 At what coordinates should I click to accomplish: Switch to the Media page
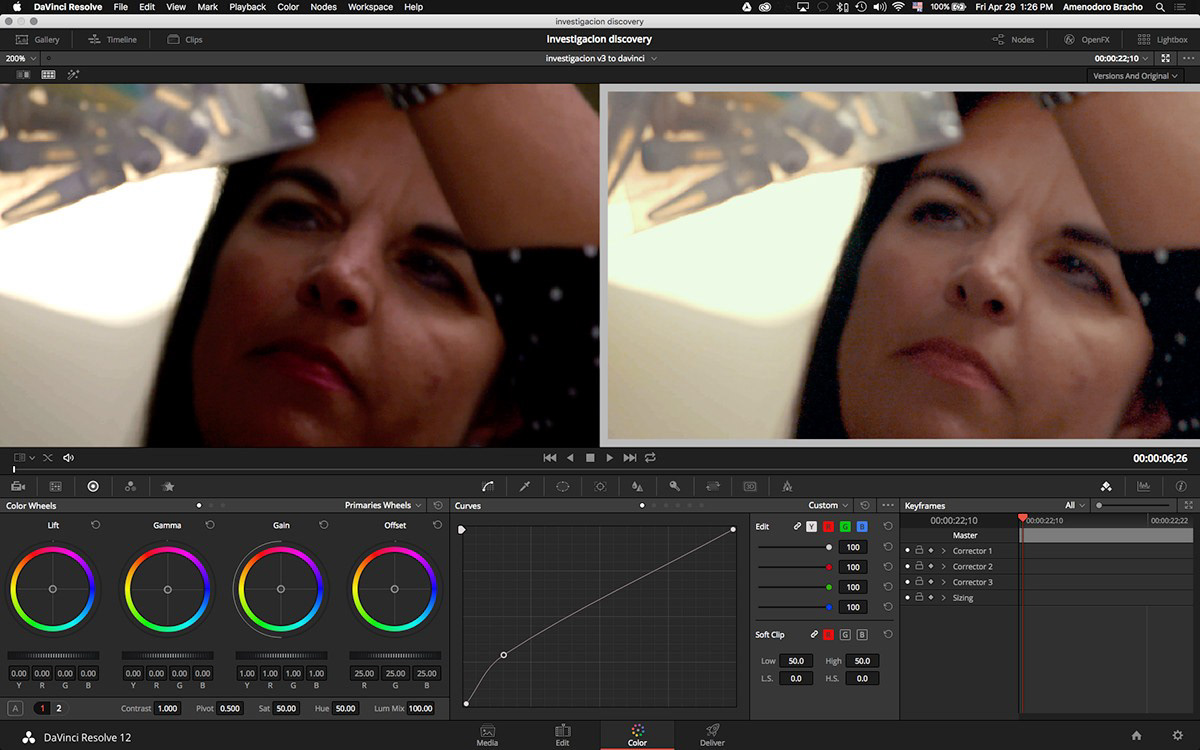point(487,734)
